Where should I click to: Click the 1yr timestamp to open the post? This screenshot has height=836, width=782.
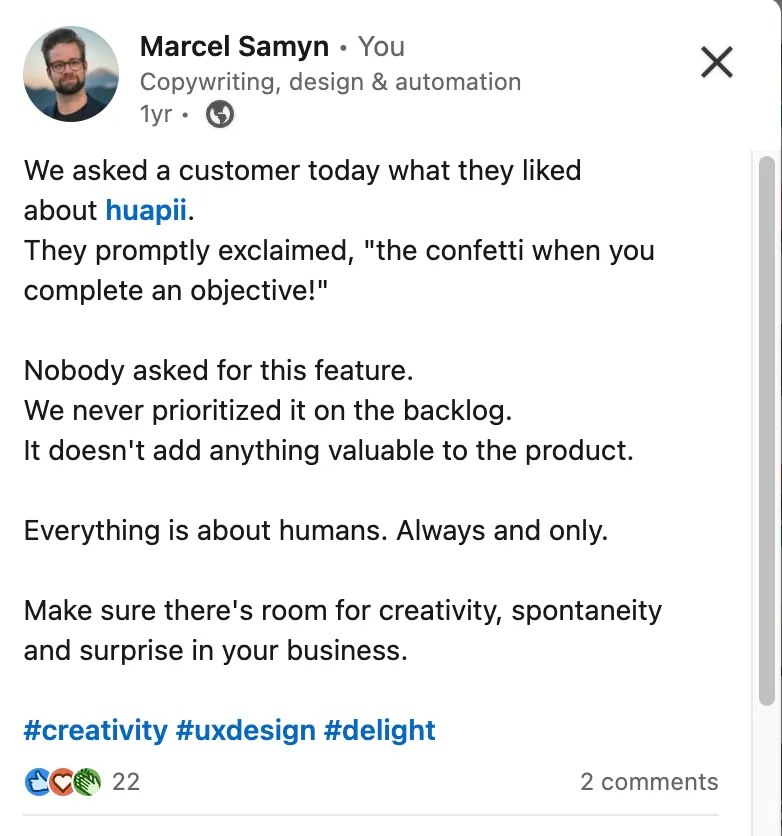[x=156, y=114]
